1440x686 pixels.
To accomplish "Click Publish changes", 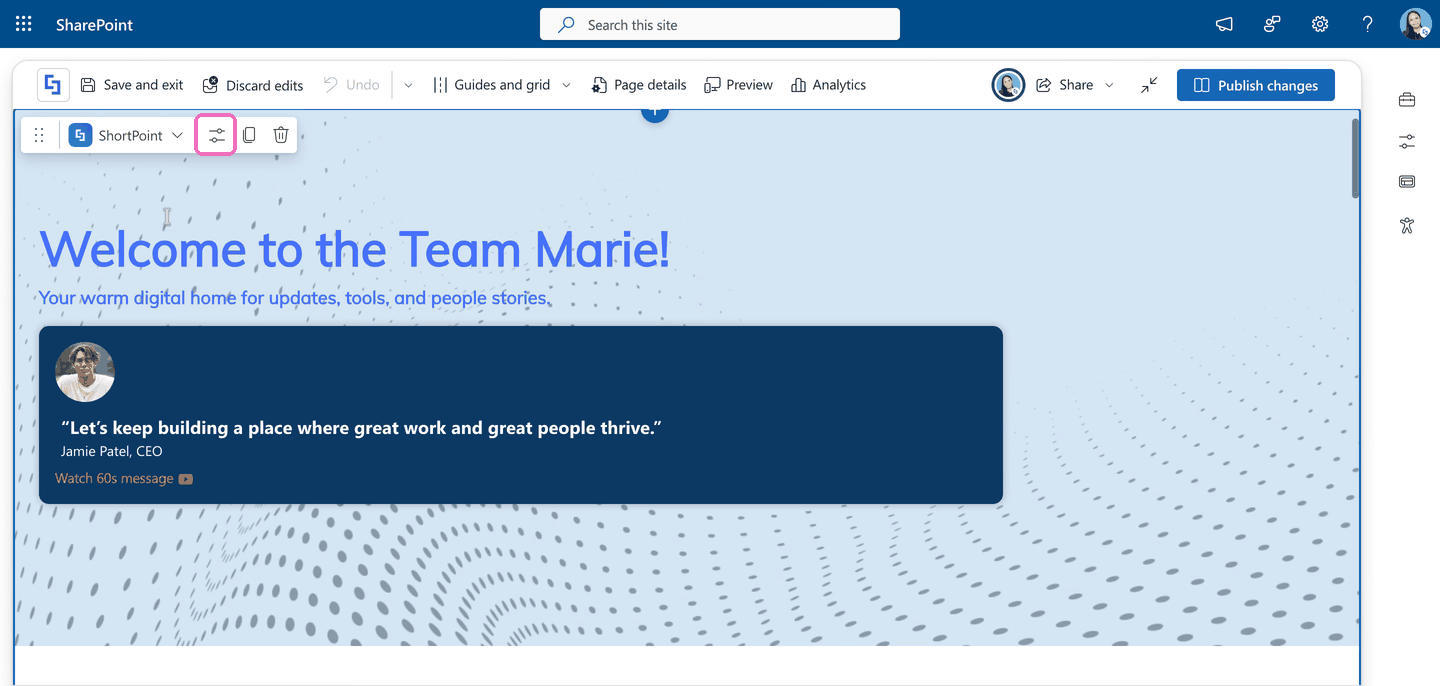I will click(1255, 85).
